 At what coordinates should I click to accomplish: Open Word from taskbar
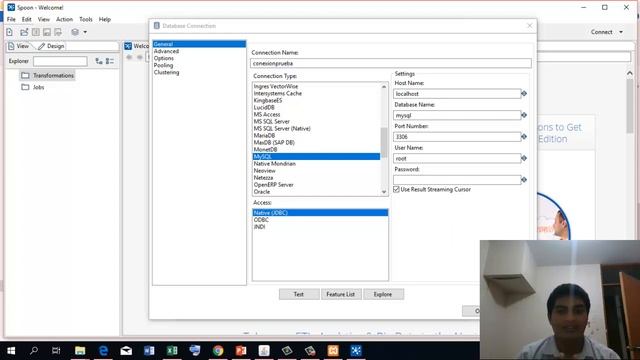click(x=149, y=351)
